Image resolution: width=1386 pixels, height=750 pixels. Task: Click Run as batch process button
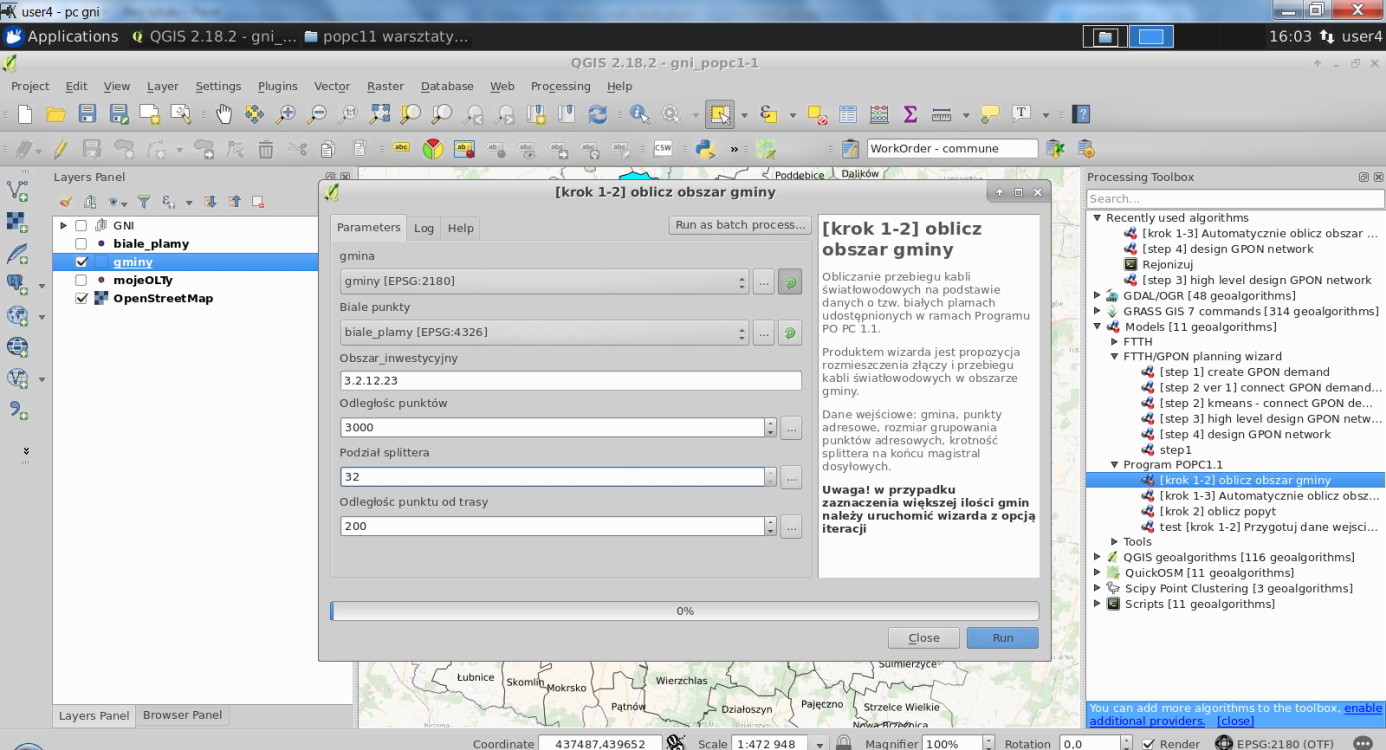tap(740, 225)
